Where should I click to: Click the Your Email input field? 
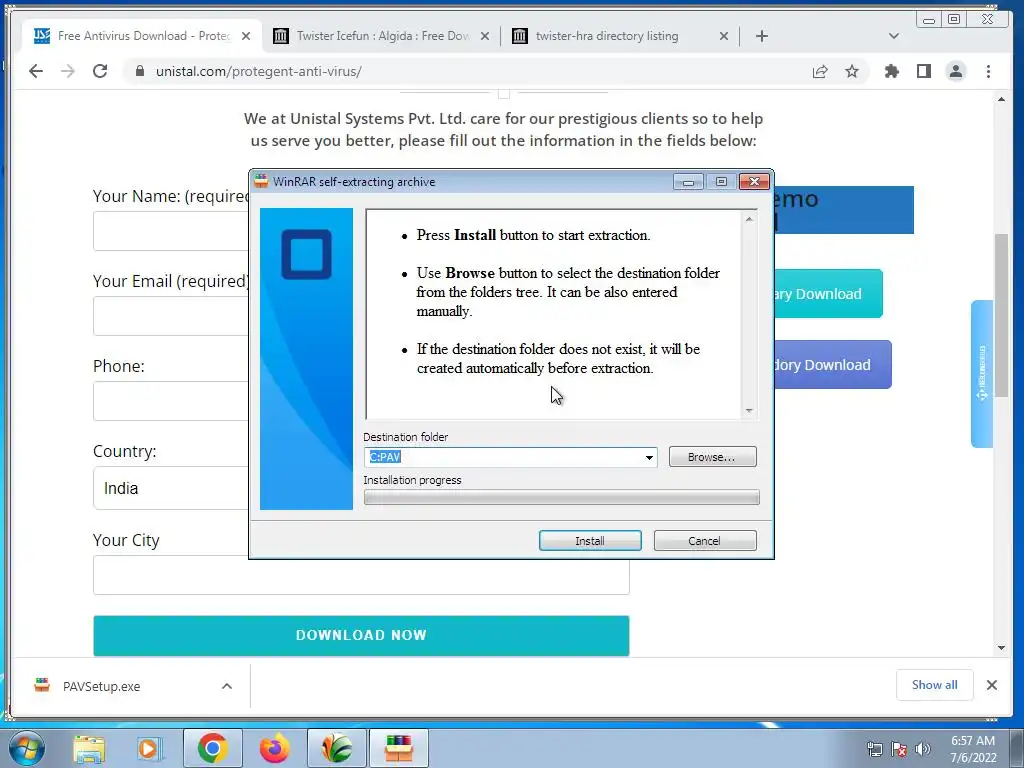point(171,316)
